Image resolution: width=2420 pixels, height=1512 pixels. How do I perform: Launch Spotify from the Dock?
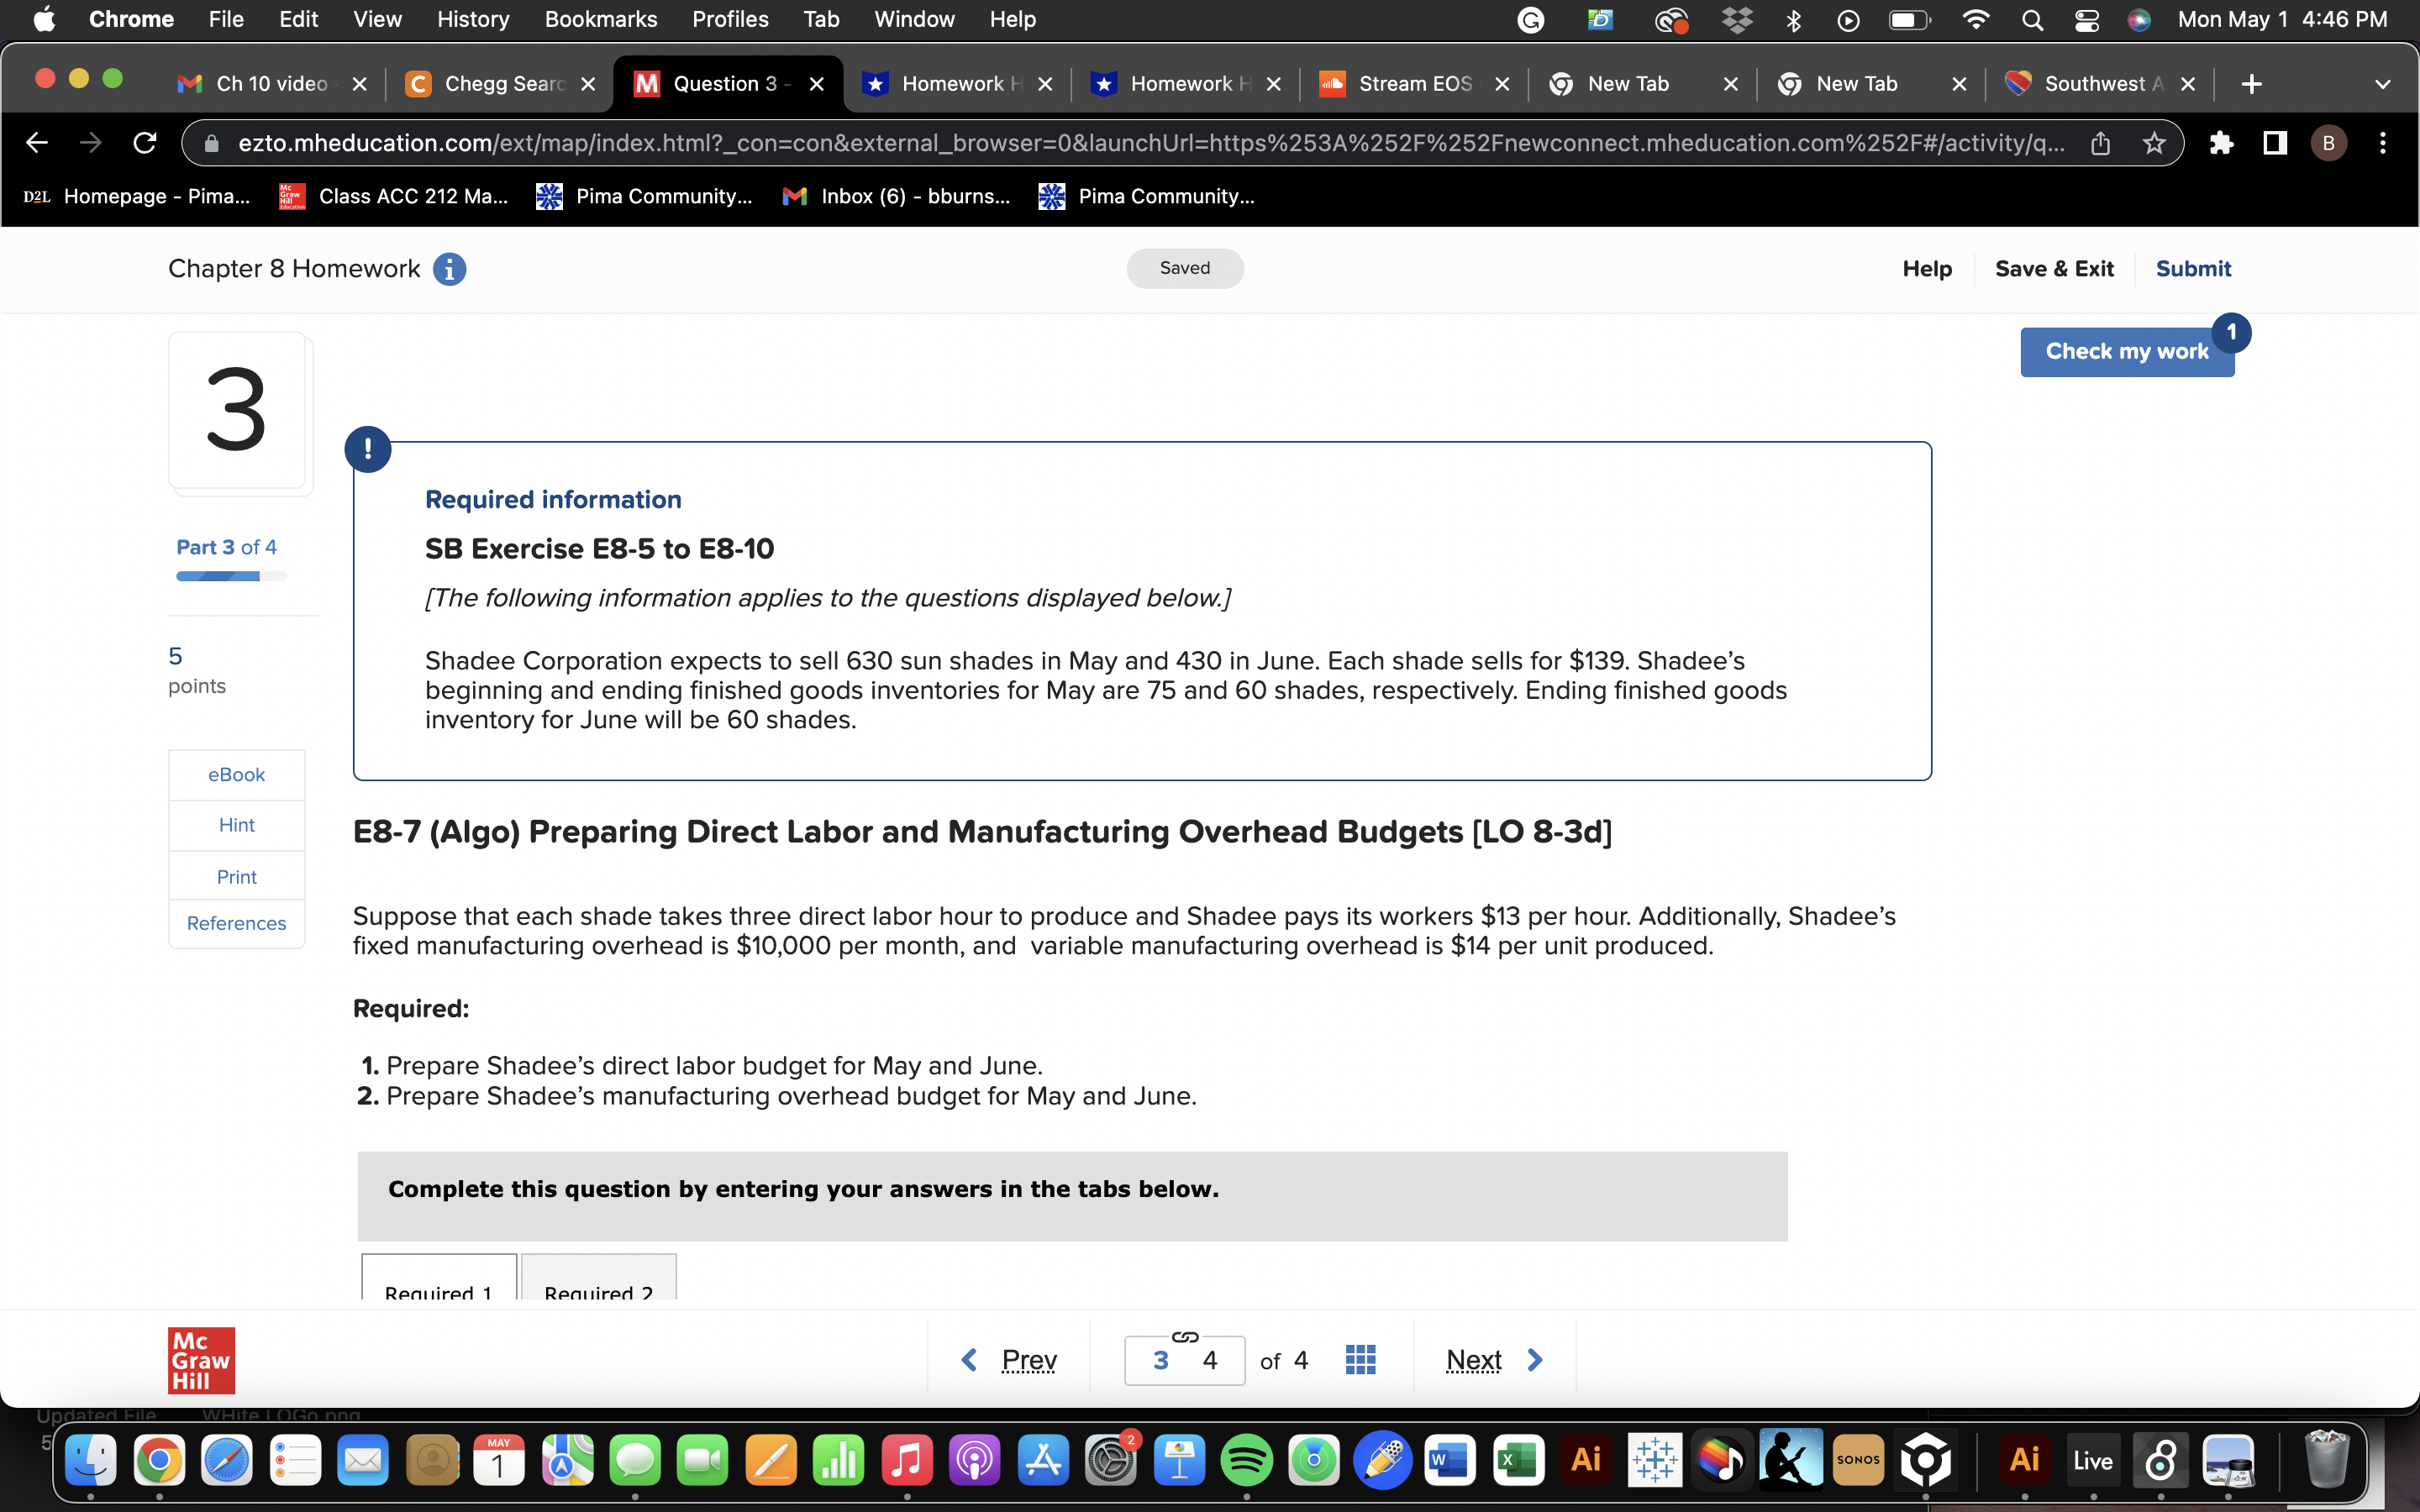pos(1249,1460)
